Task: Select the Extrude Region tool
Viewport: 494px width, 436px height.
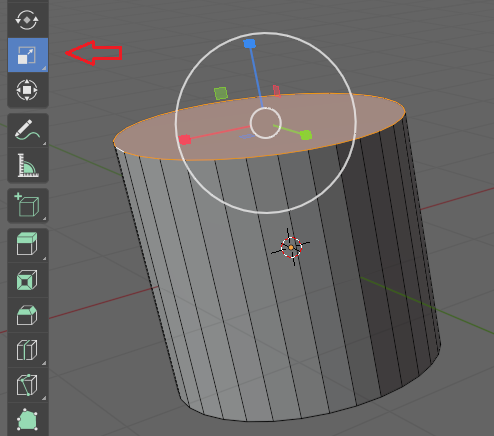Action: 28,245
